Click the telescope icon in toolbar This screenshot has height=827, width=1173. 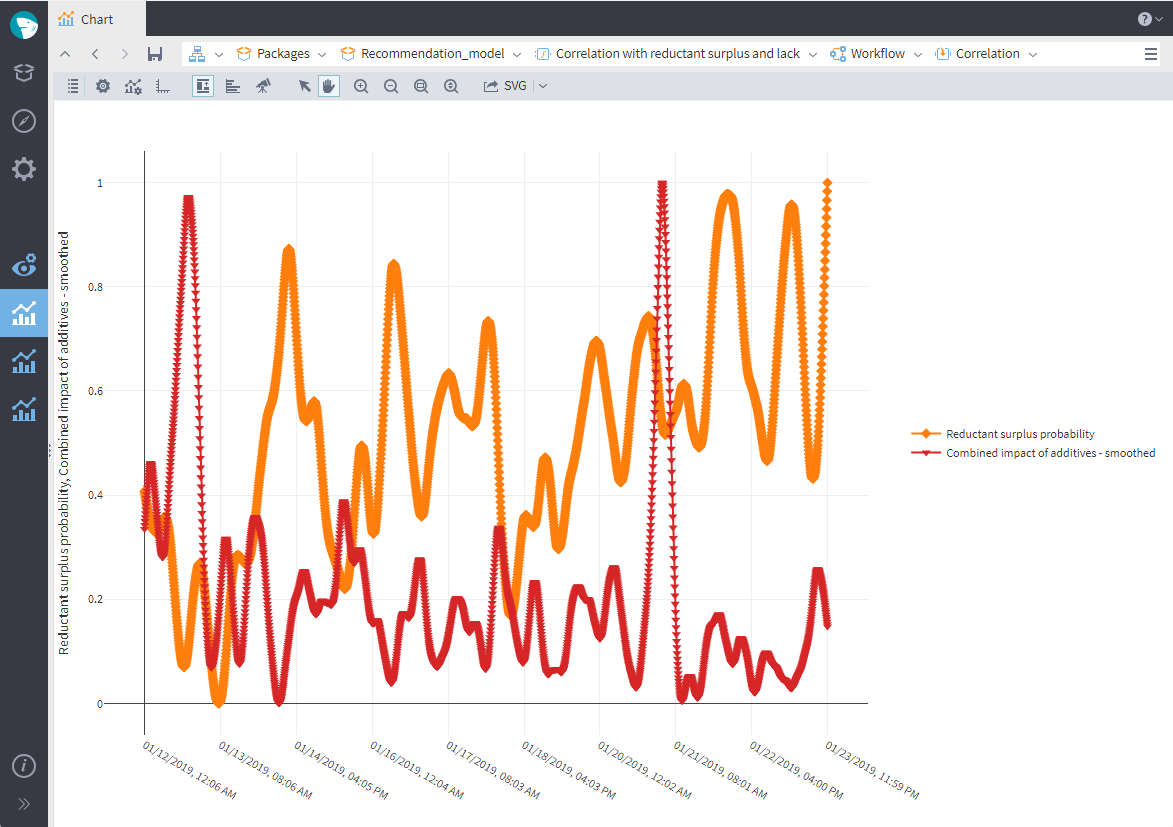263,86
